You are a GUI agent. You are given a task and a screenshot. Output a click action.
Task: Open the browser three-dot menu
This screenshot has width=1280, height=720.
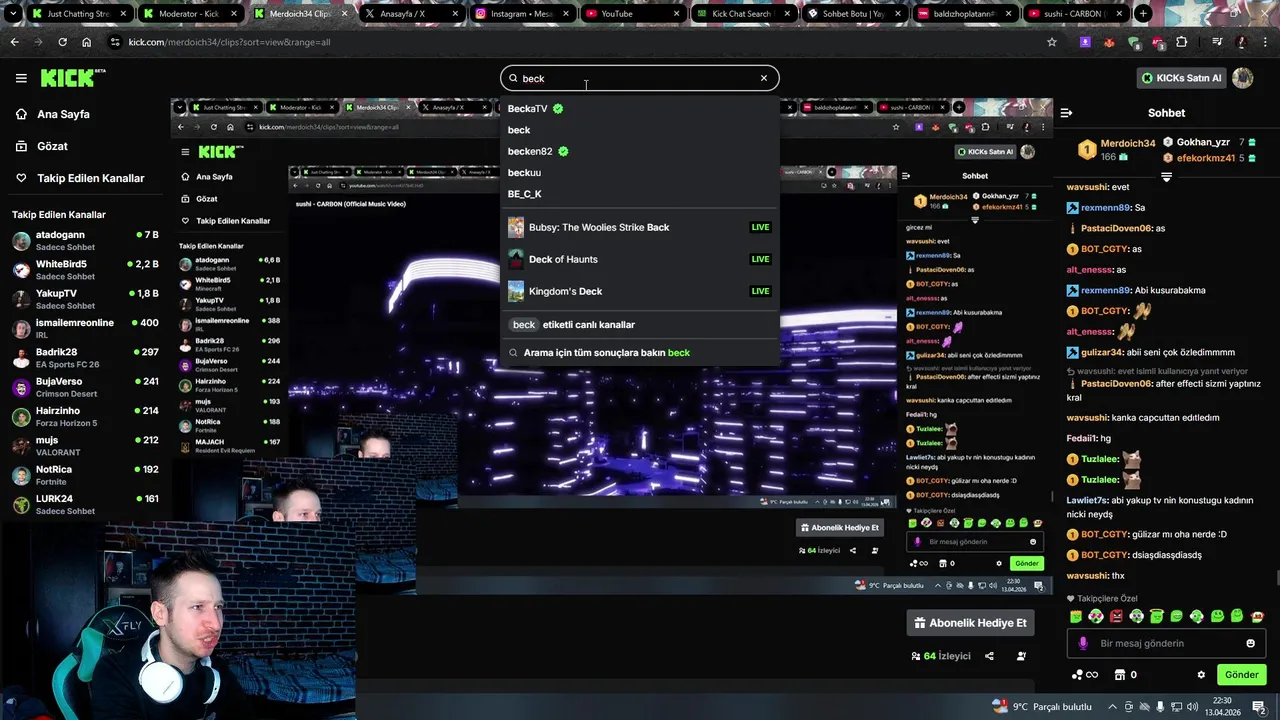coord(1265,42)
